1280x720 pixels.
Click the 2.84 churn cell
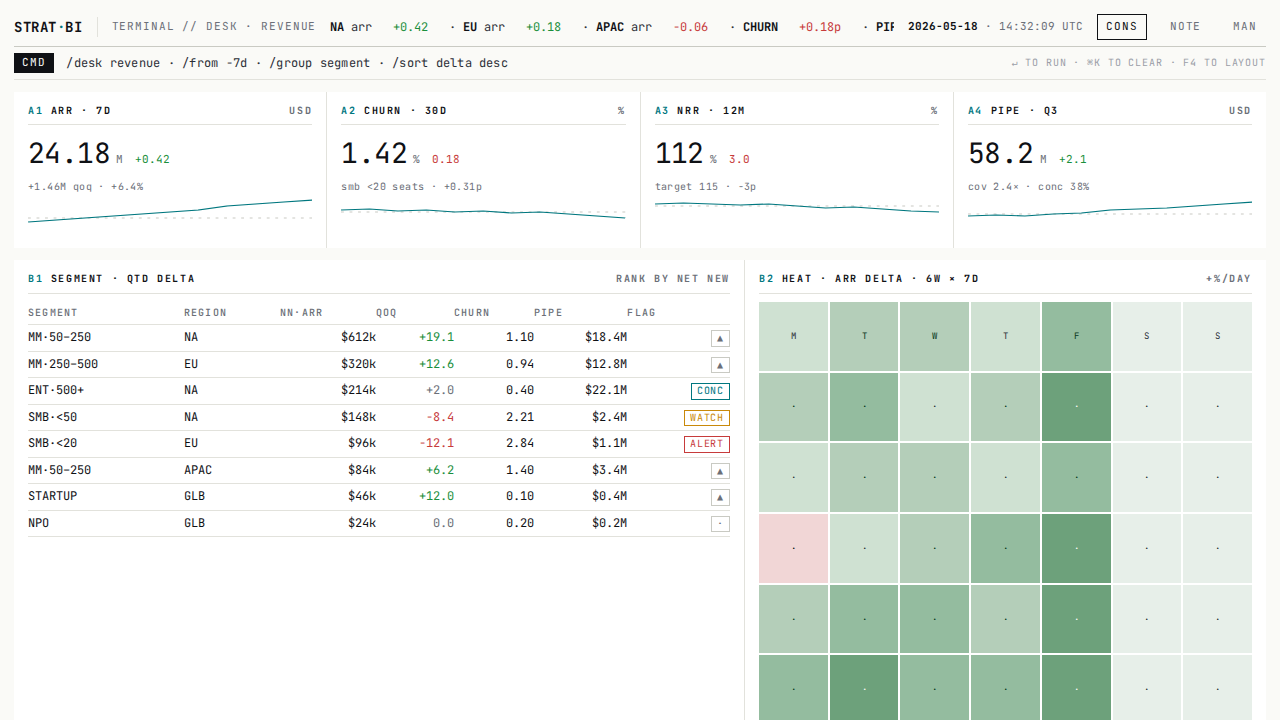pyautogui.click(x=520, y=443)
